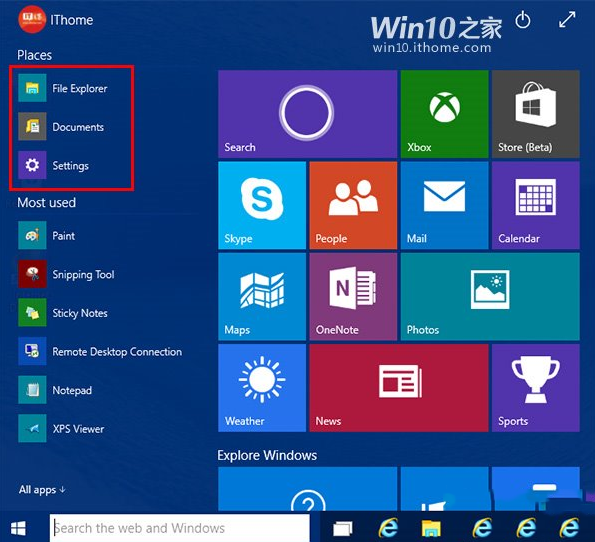Open File Explorer from Places list
This screenshot has width=595, height=542.
[63, 88]
